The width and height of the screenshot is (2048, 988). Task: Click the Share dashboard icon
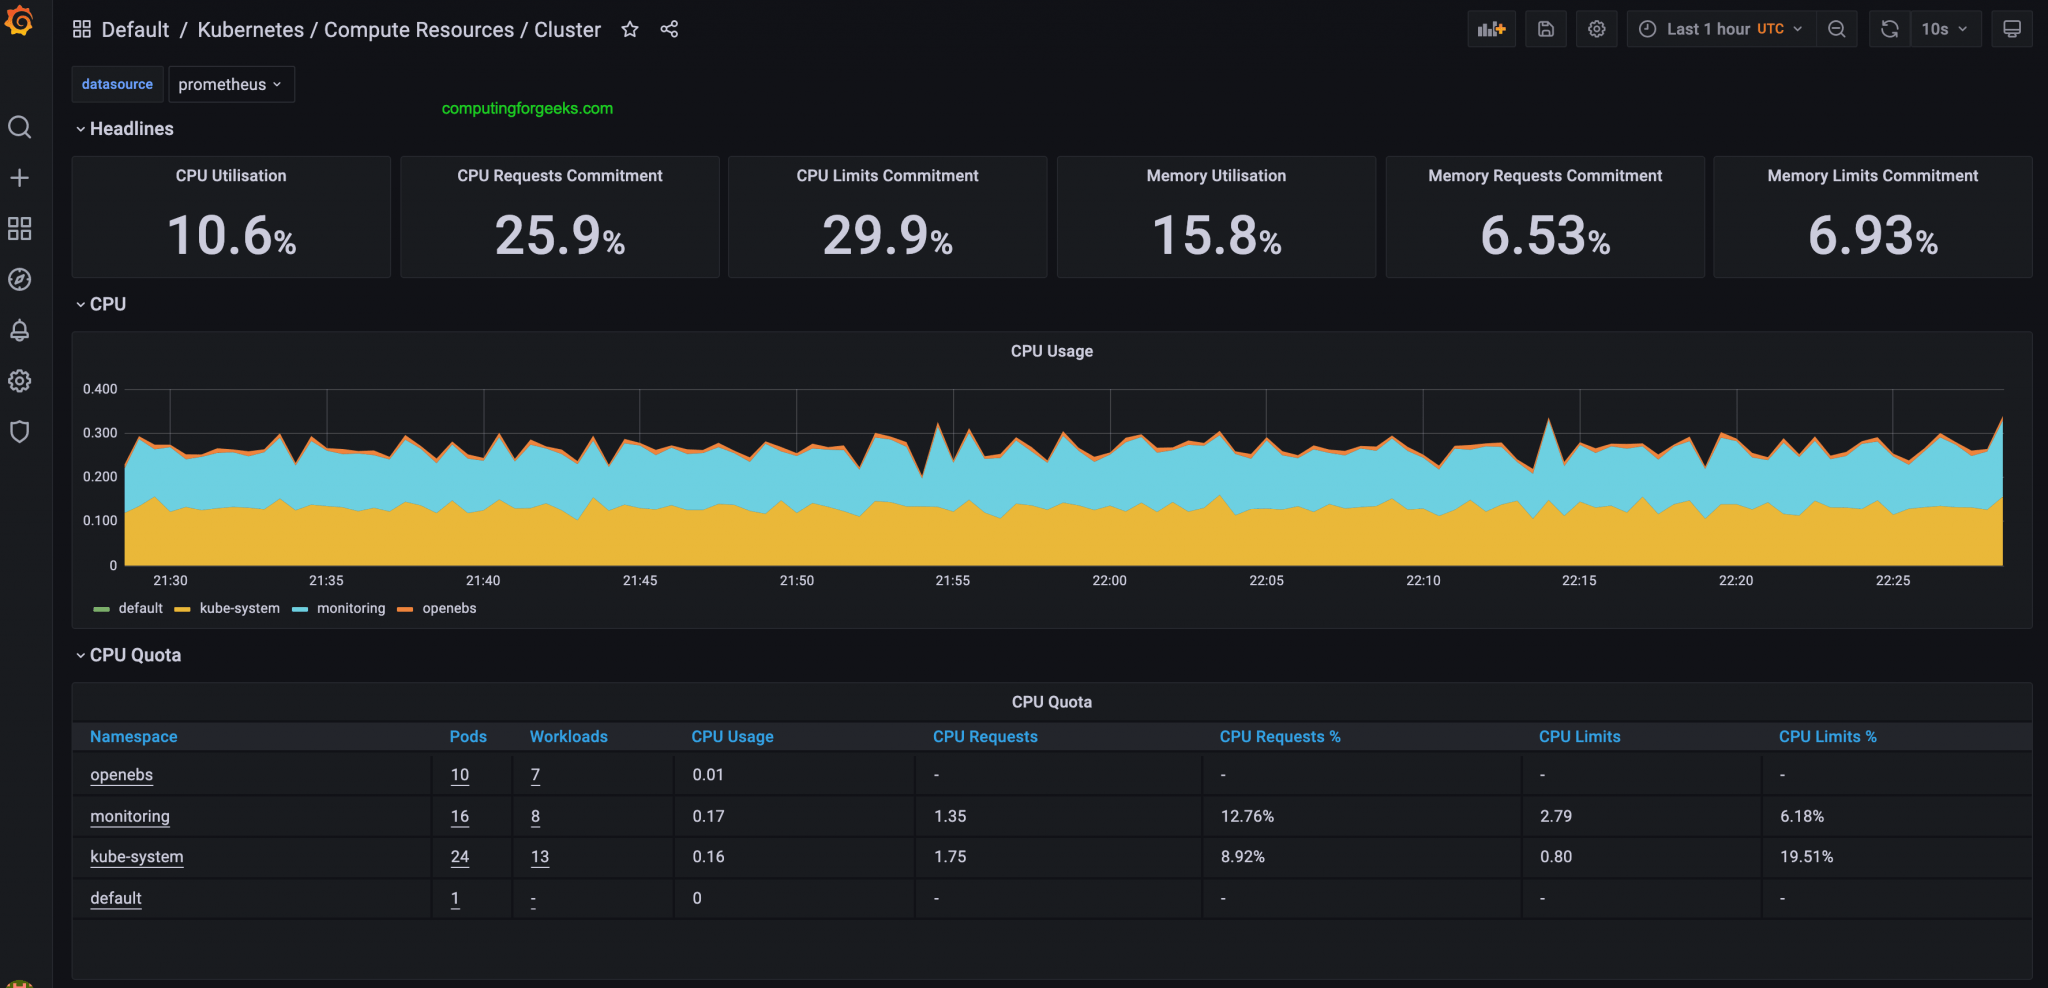click(x=669, y=29)
